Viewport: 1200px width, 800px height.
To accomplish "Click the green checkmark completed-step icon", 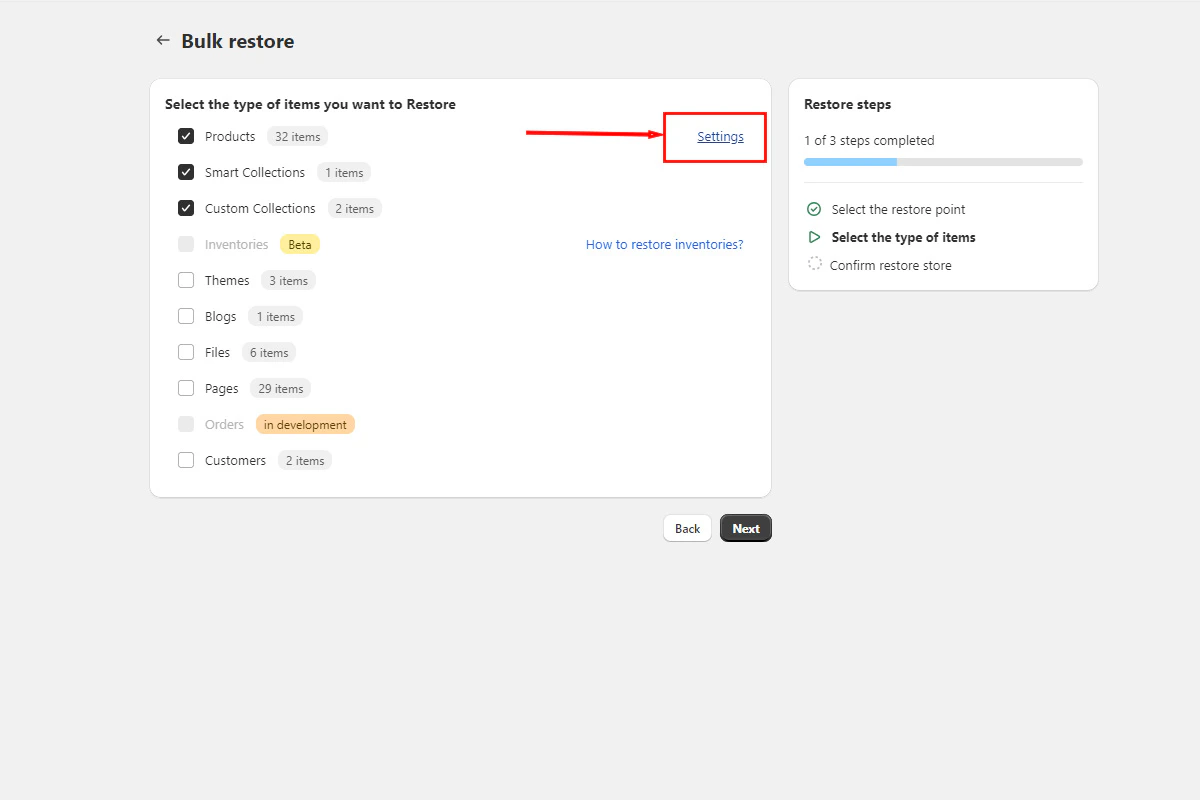I will pyautogui.click(x=813, y=209).
